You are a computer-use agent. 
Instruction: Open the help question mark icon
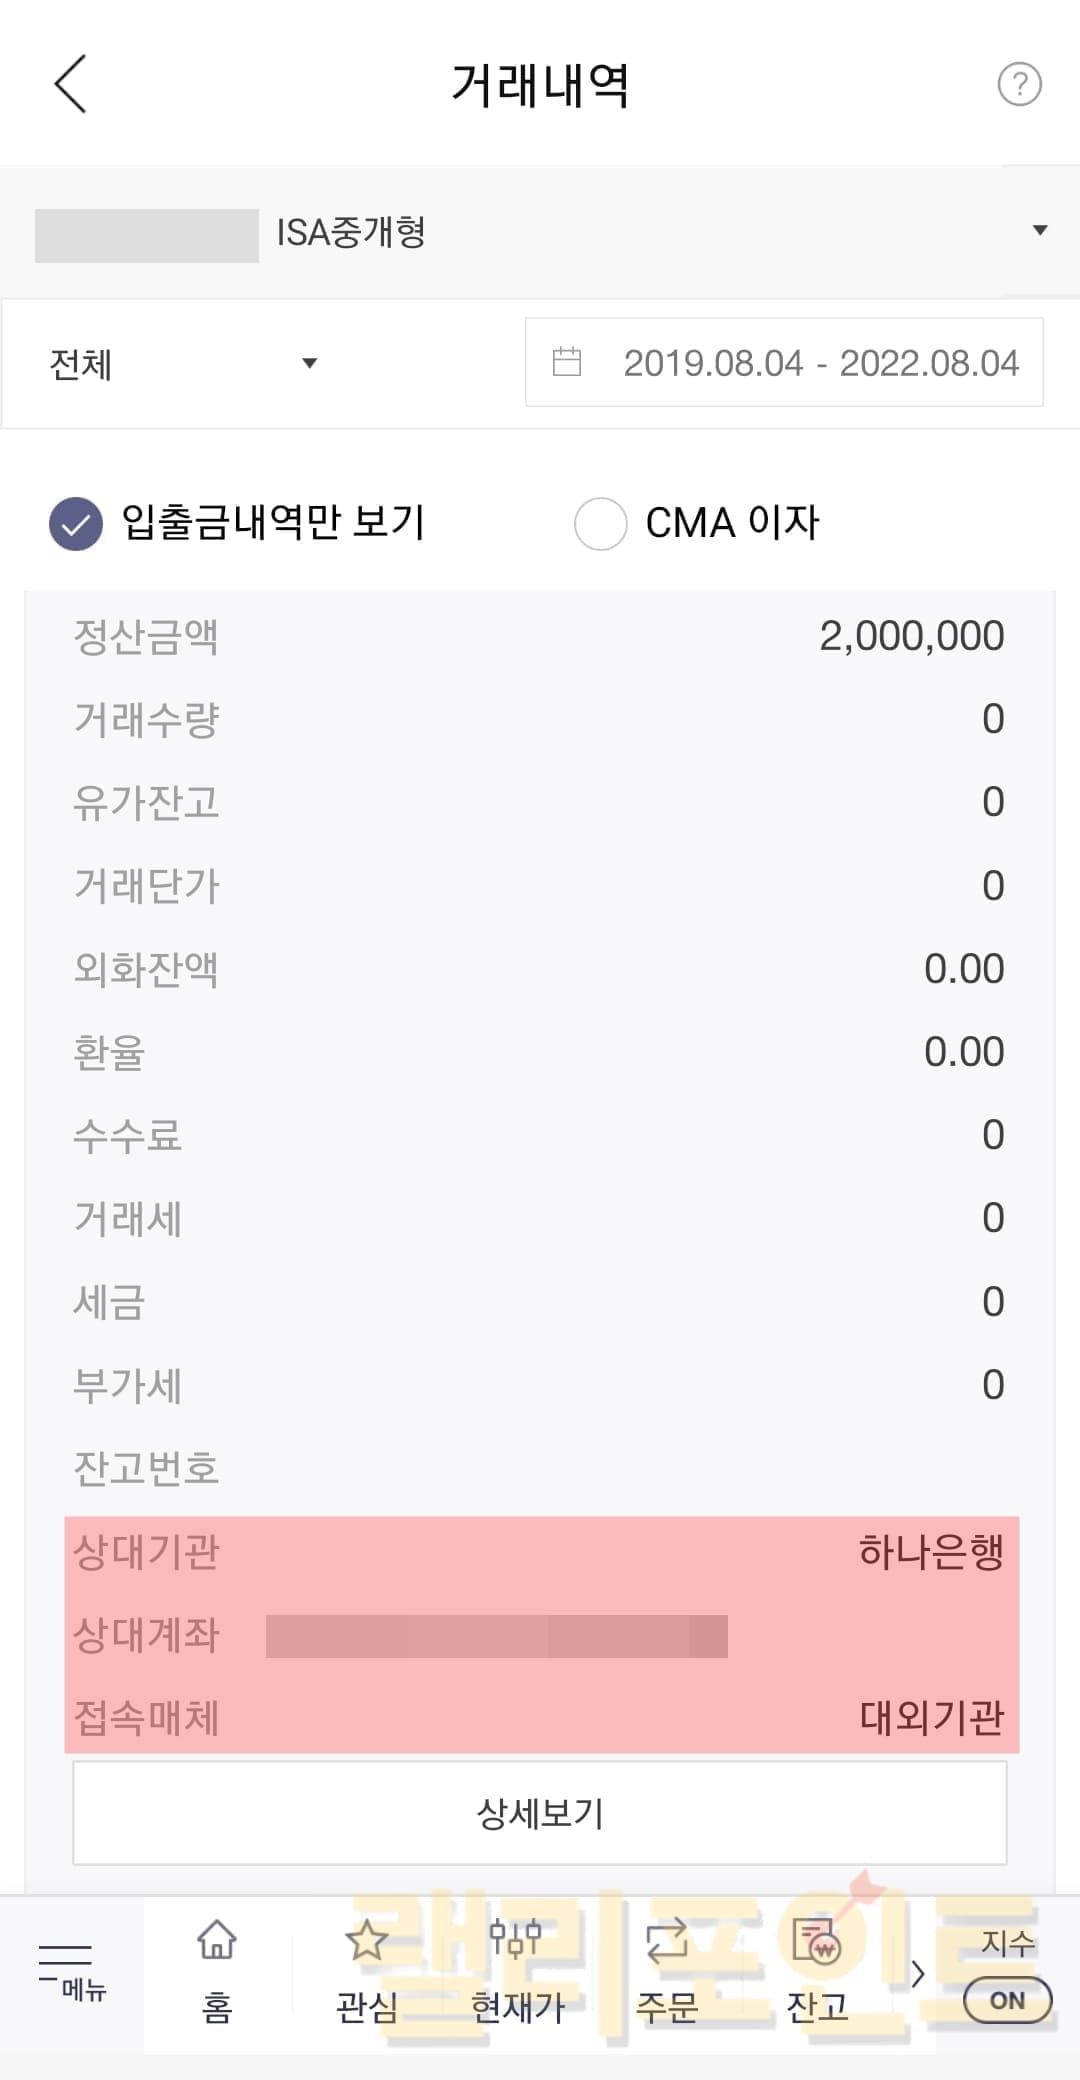click(1019, 85)
